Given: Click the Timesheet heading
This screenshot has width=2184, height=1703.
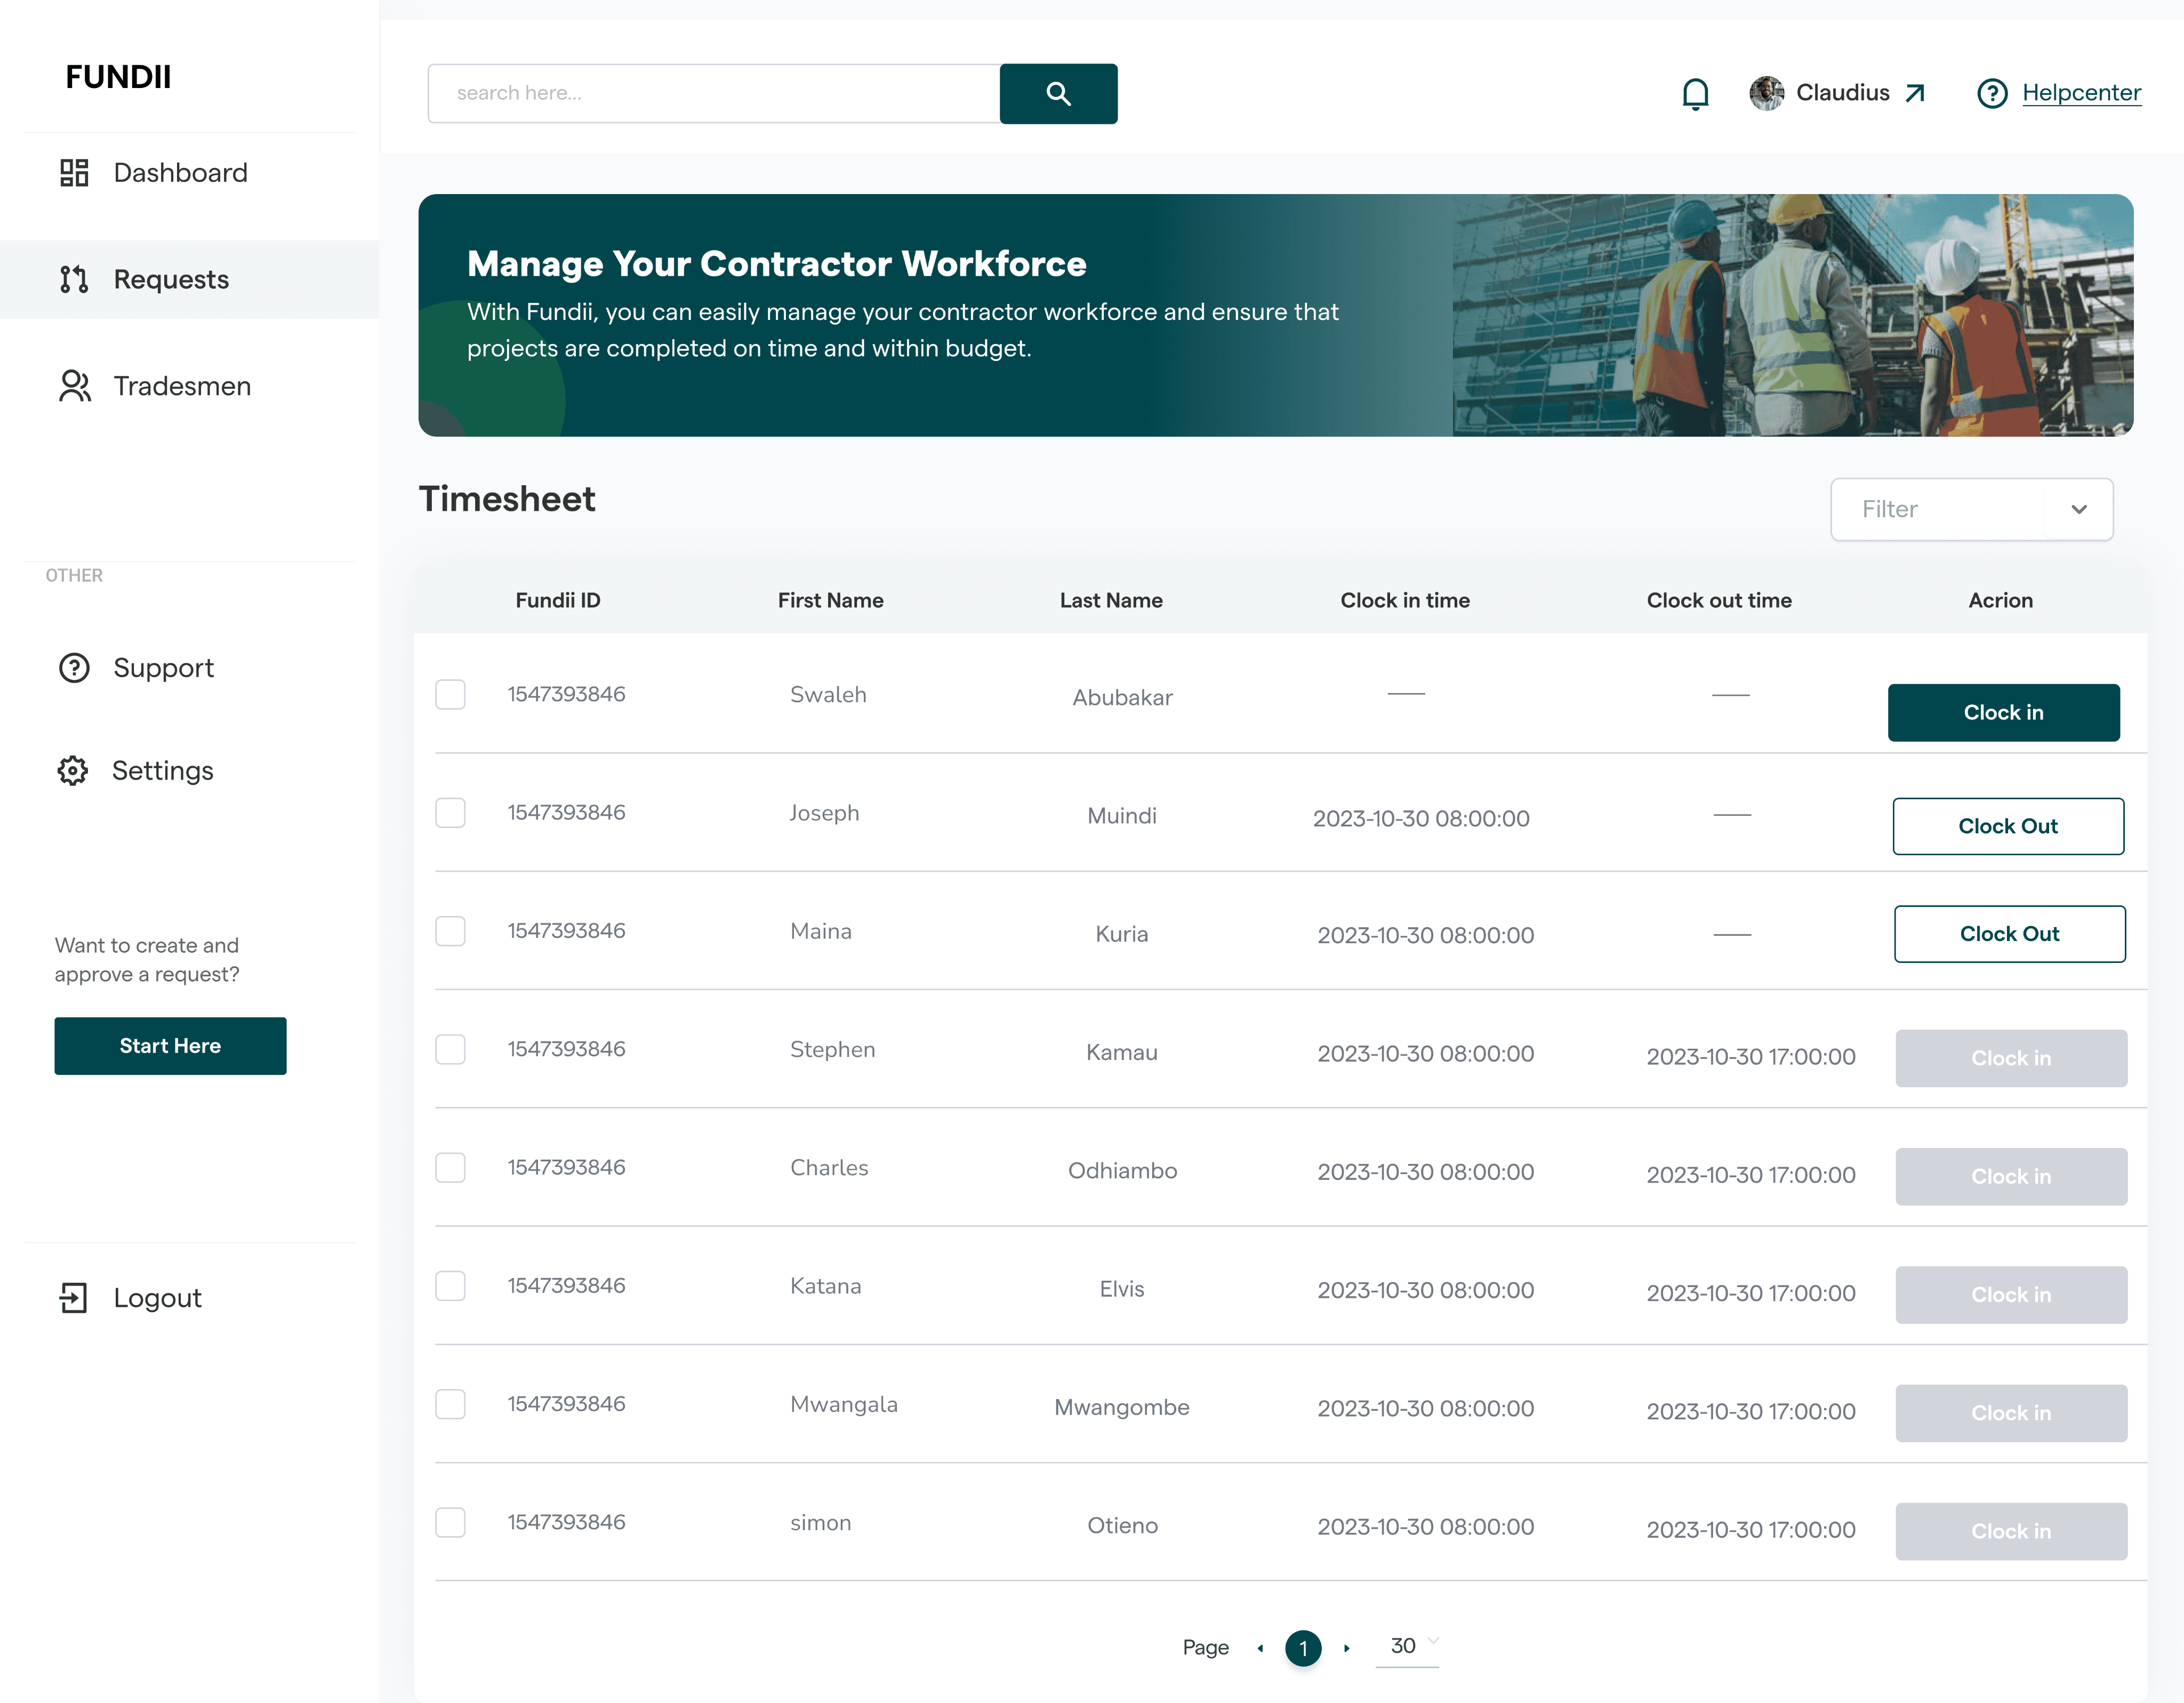Looking at the screenshot, I should (x=507, y=499).
